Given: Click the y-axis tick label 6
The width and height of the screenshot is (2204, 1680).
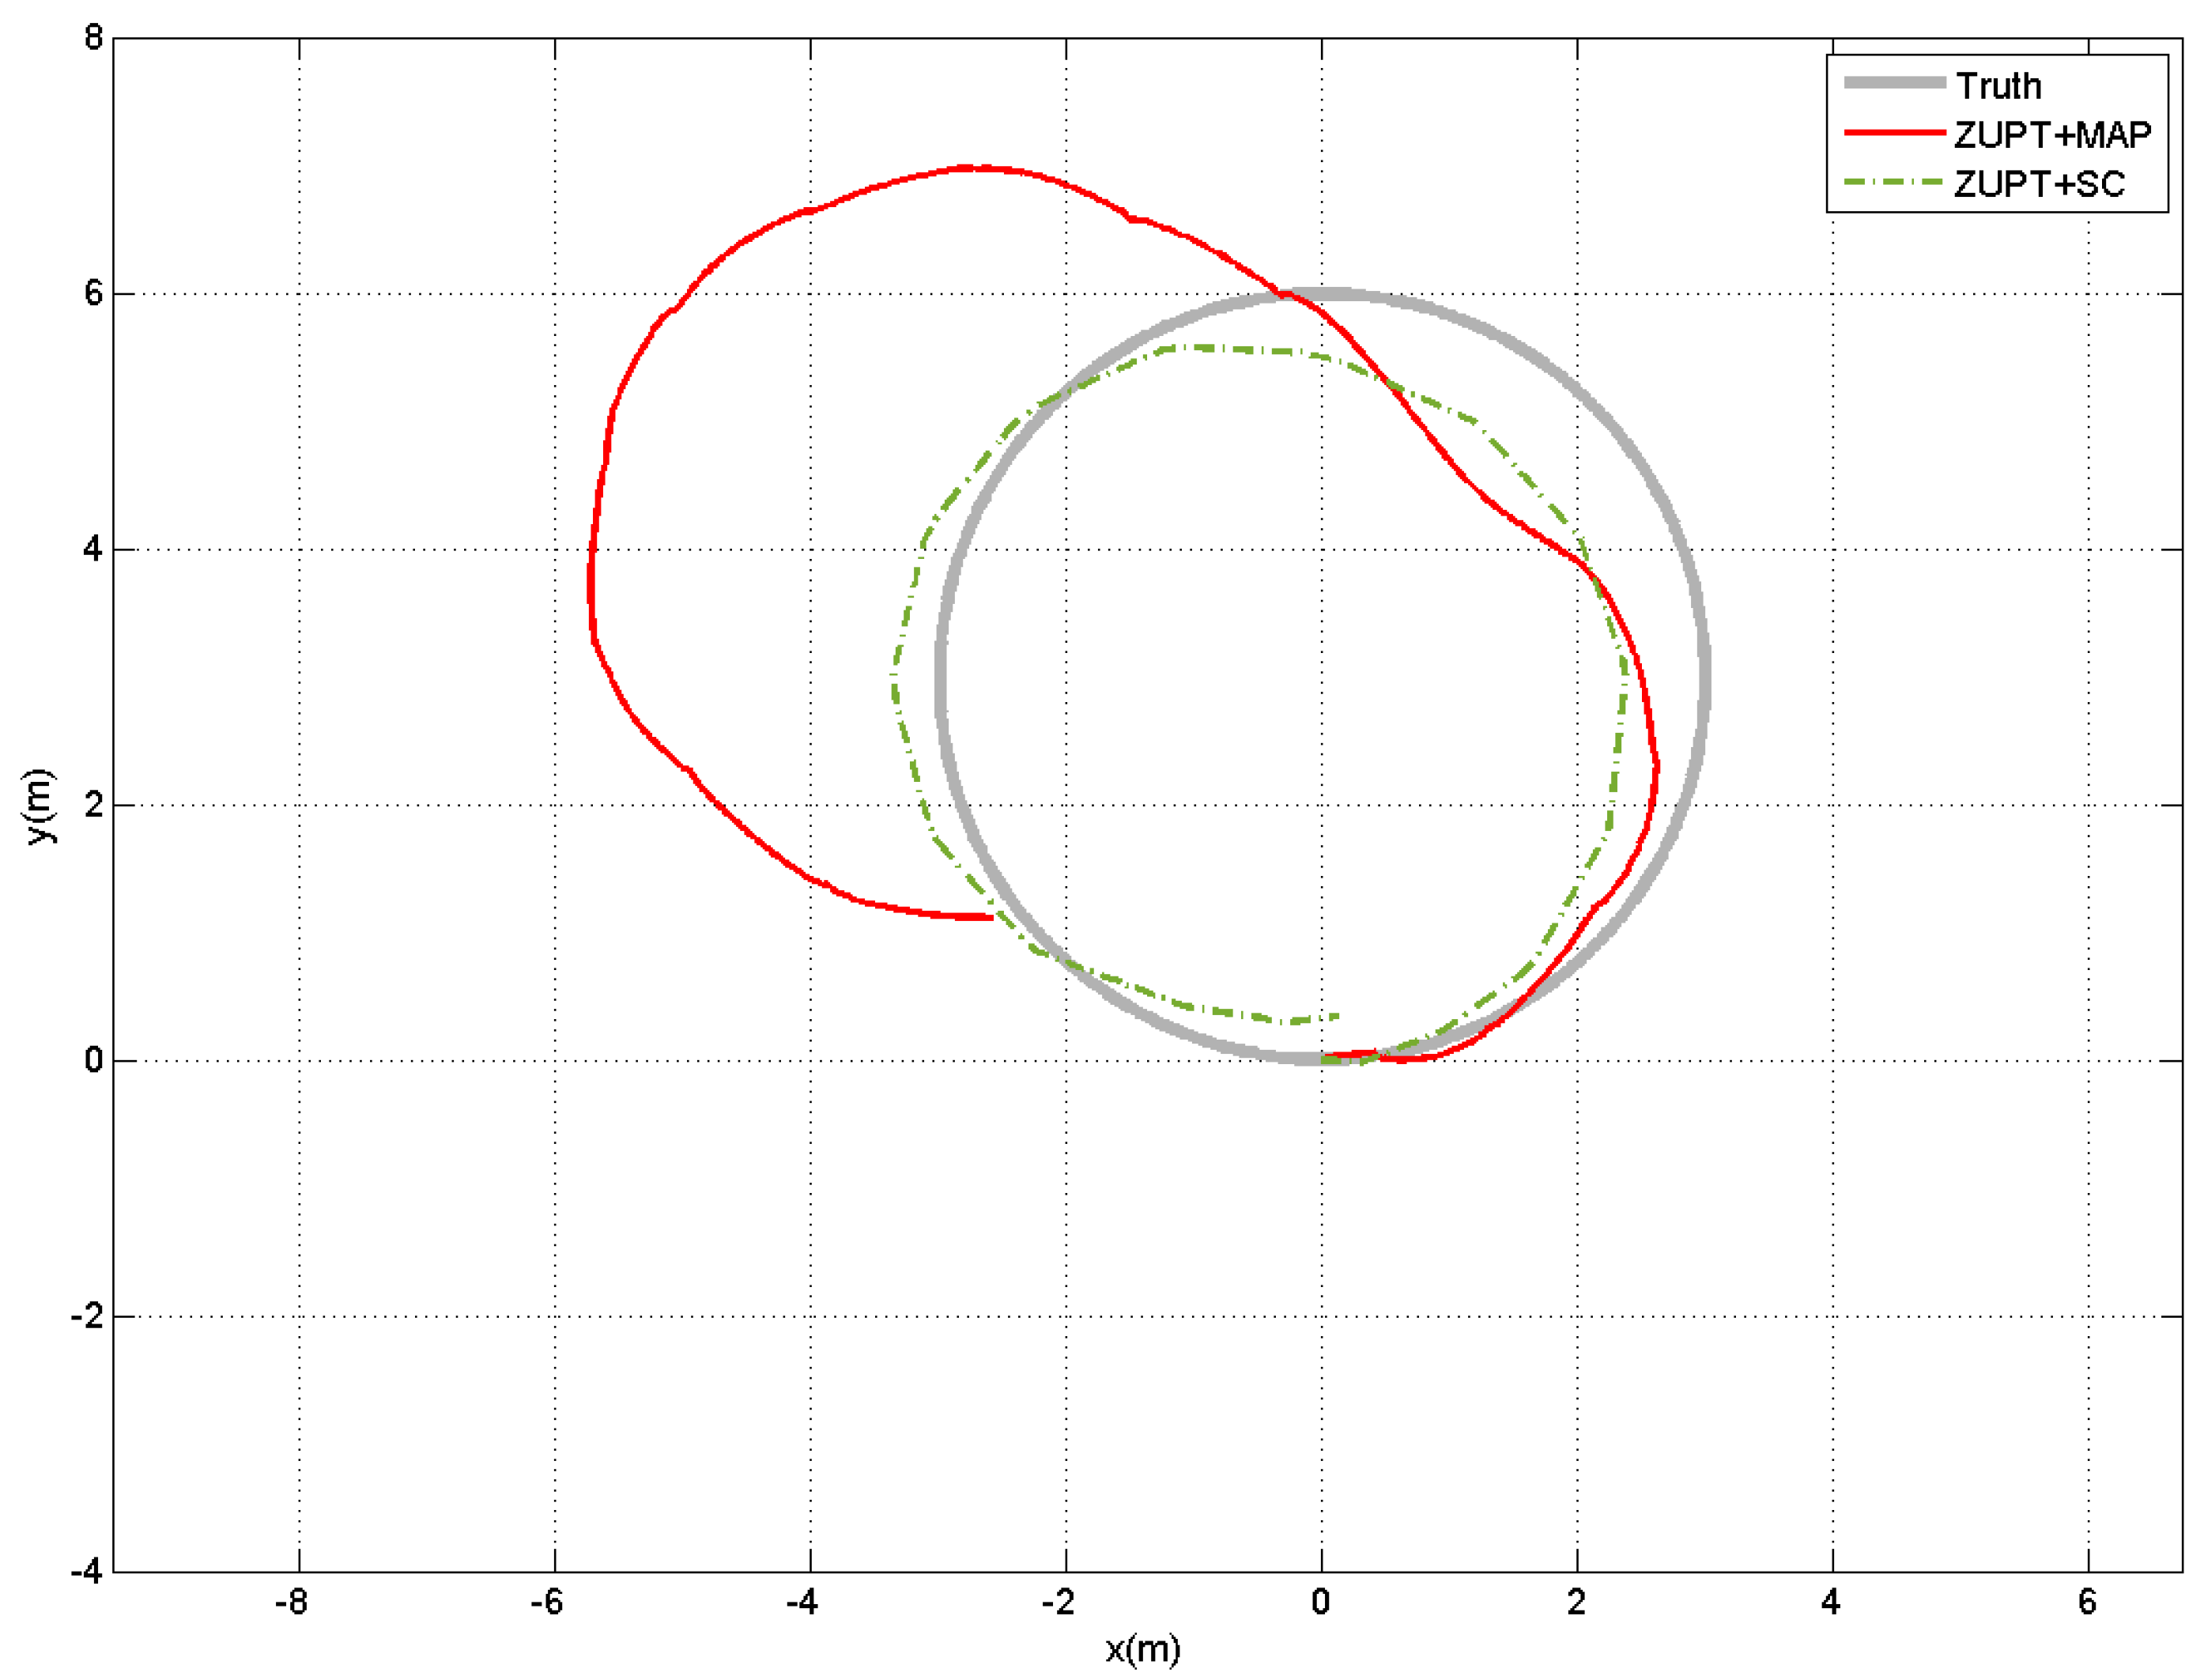Looking at the screenshot, I should click(x=93, y=293).
